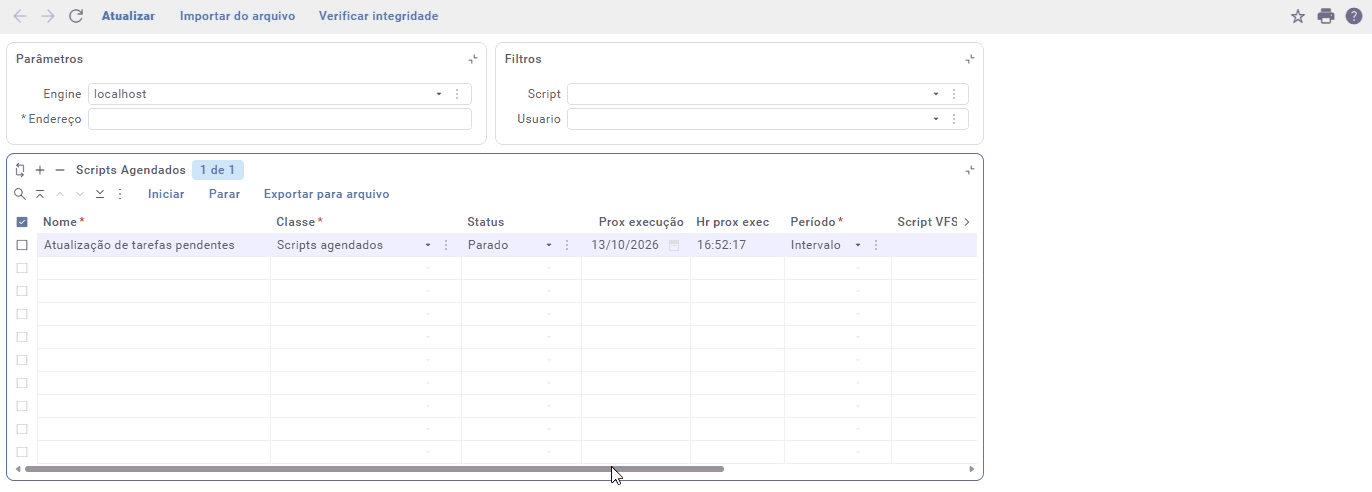Sort by the Classe column header
The width and height of the screenshot is (1372, 492).
tap(295, 222)
